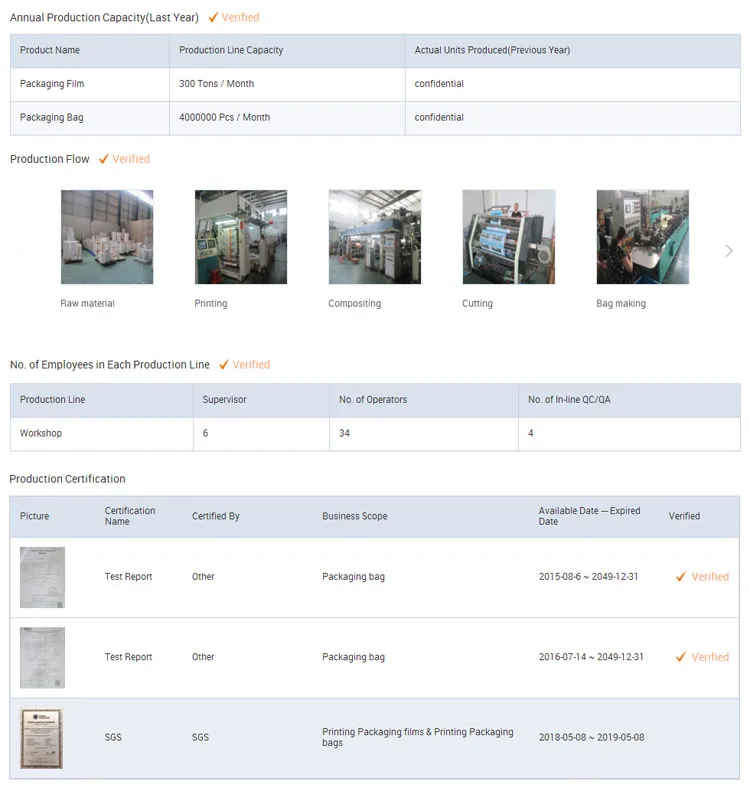Click the 'Cutting' caption

click(478, 303)
